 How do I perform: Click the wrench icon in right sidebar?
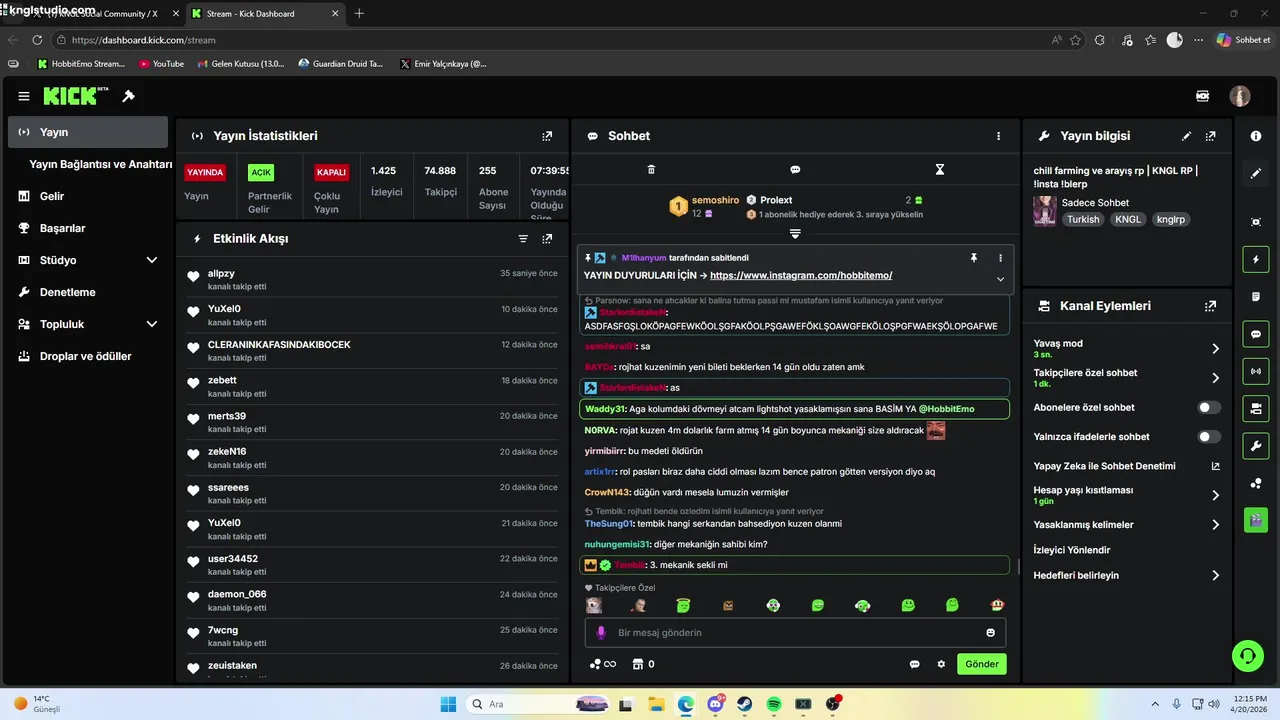(1256, 445)
